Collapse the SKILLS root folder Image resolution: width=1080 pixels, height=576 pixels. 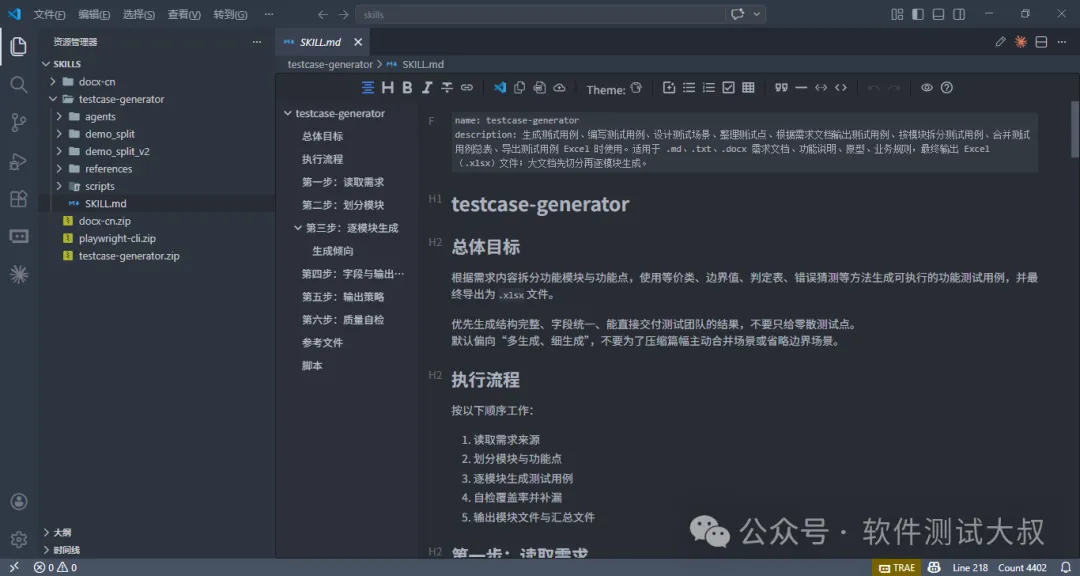pyautogui.click(x=45, y=64)
